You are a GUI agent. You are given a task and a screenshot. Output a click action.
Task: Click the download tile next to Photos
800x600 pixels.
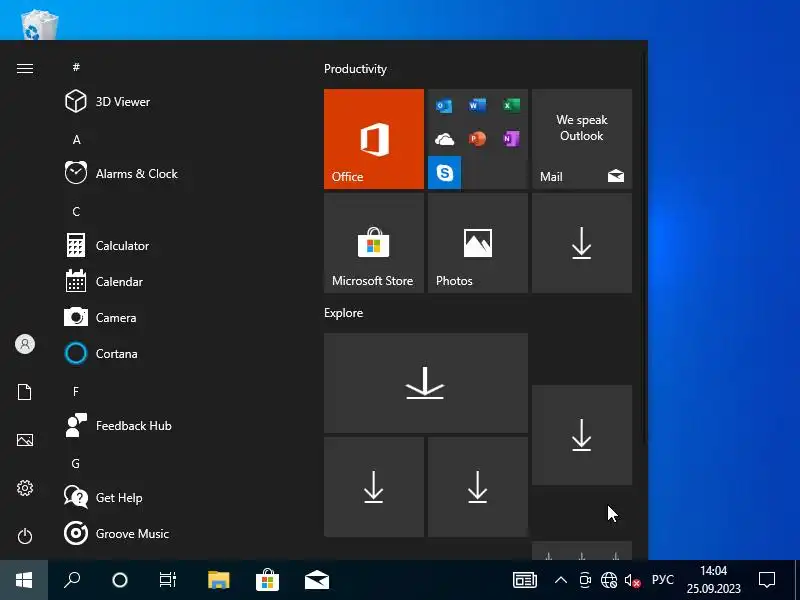pyautogui.click(x=582, y=243)
